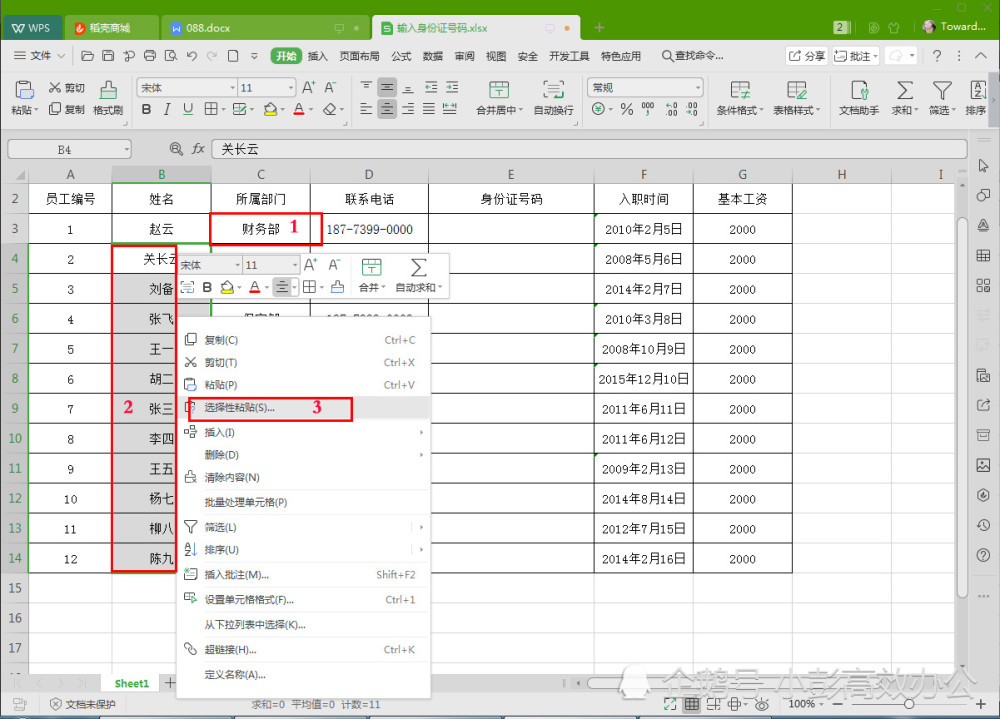Open the Table Style tool

(797, 98)
